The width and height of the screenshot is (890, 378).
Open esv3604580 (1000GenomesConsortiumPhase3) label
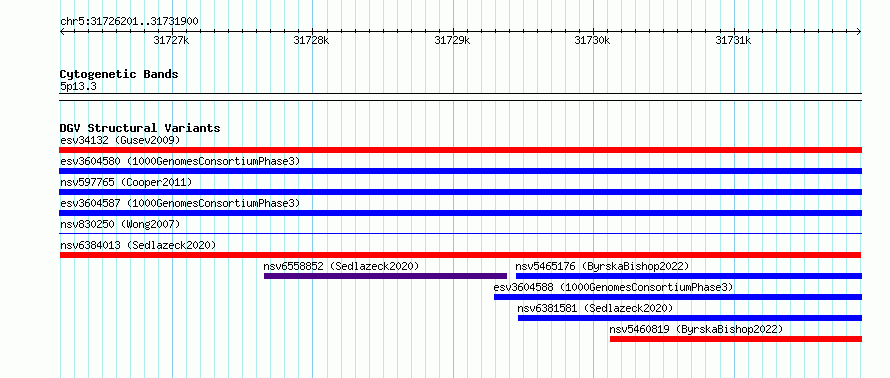pos(180,161)
